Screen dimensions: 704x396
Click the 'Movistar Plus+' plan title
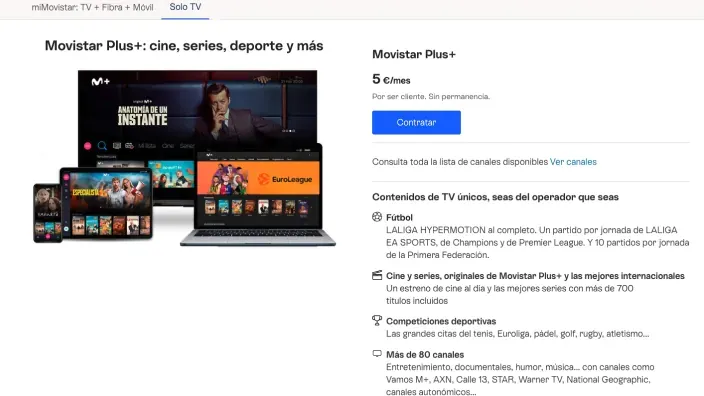(x=414, y=54)
